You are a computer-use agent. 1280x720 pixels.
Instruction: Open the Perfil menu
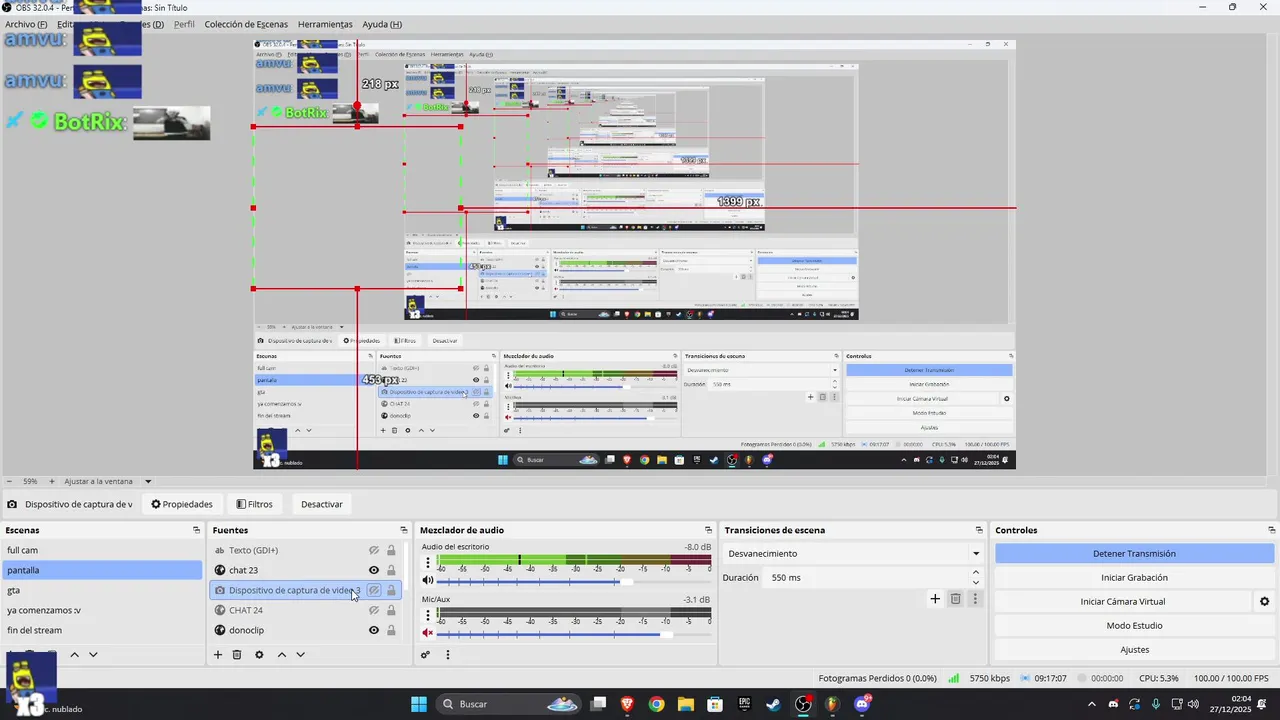point(184,24)
